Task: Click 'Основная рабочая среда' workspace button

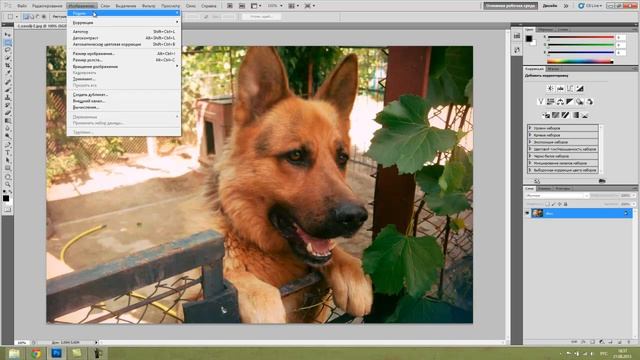Action: tap(511, 6)
